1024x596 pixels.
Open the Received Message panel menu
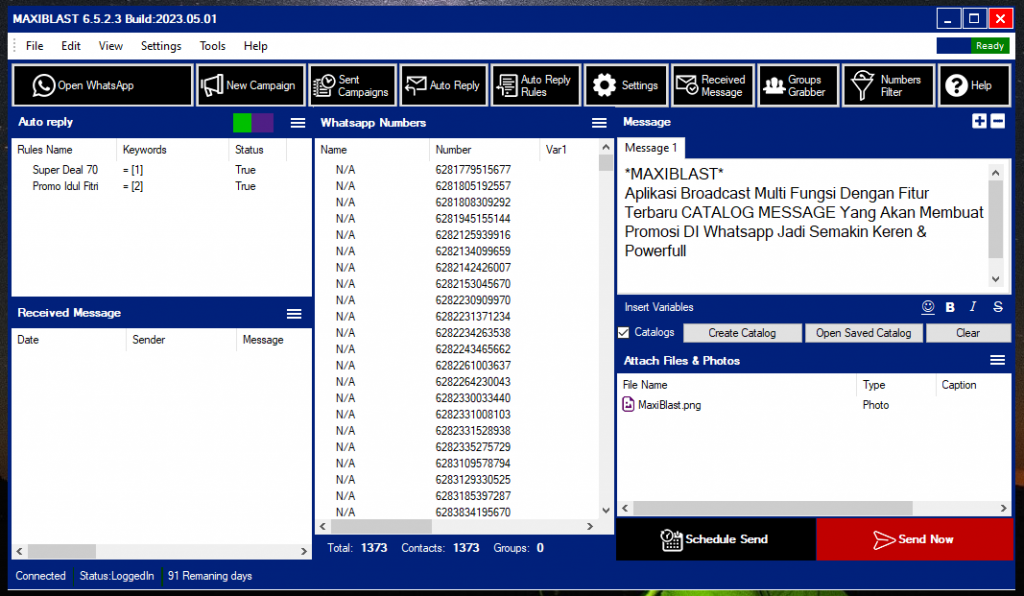294,313
